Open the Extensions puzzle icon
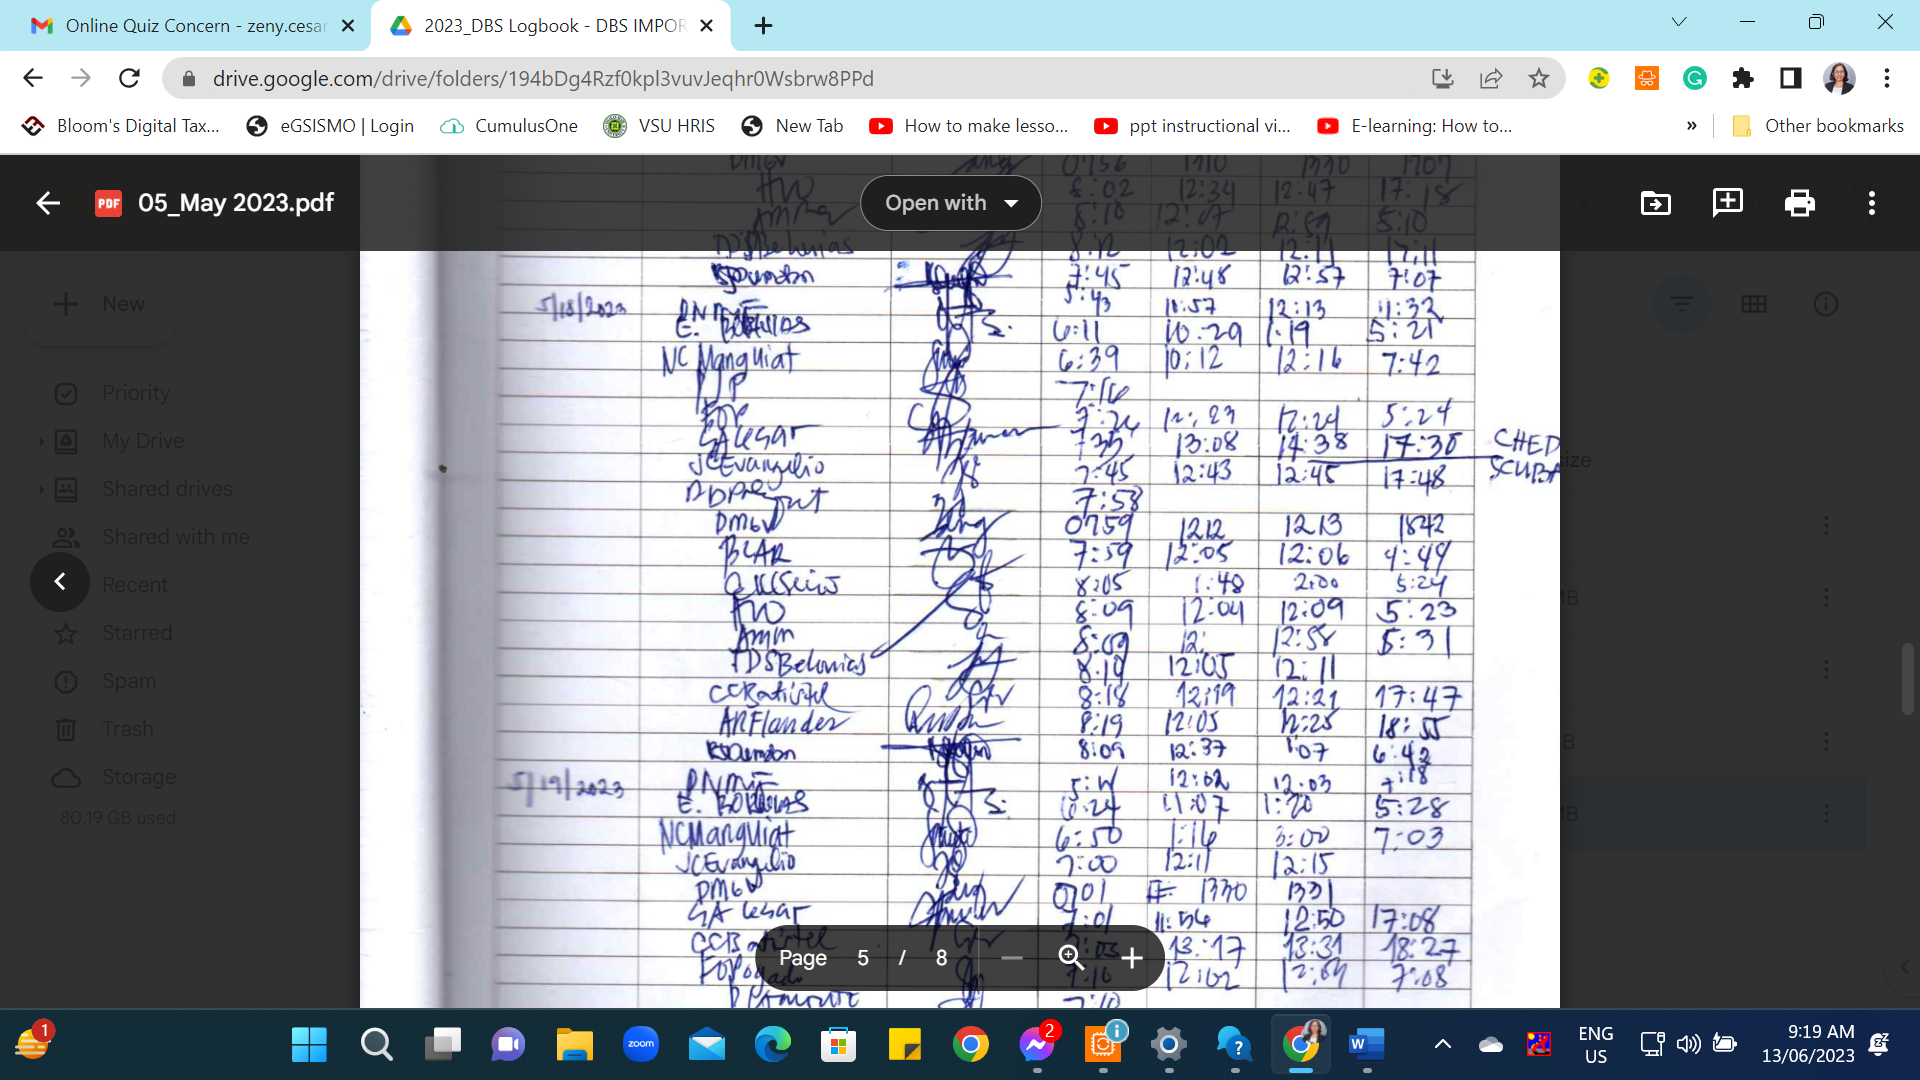1920x1080 pixels. point(1742,78)
